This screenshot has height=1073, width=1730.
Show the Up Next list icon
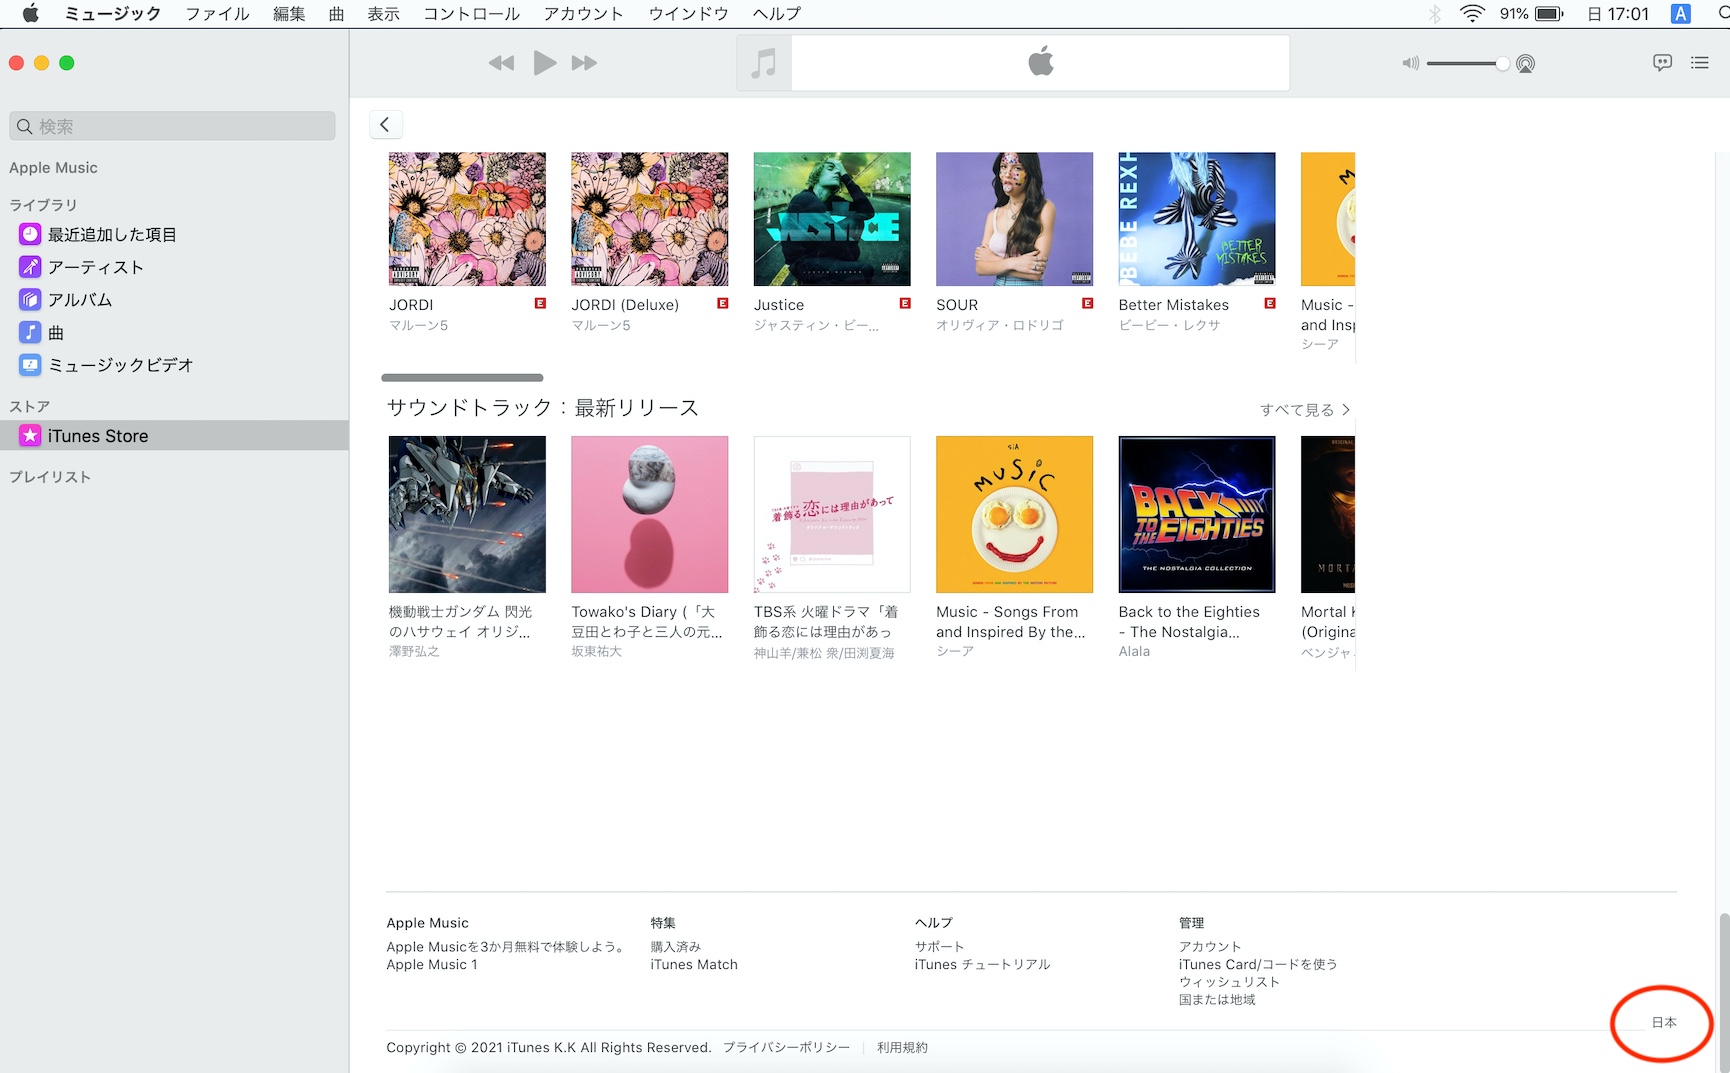pyautogui.click(x=1699, y=63)
